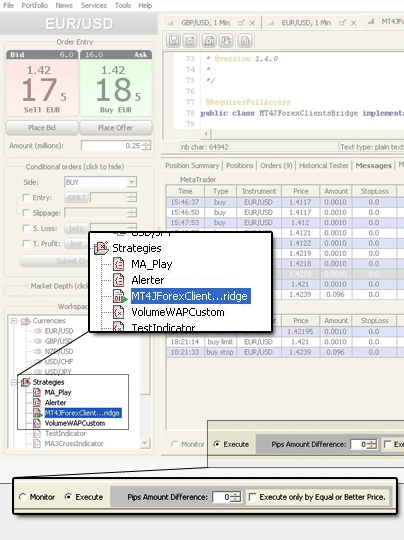Open the Side dropdown showing BUY
The height and width of the screenshot is (540, 404).
(x=101, y=182)
